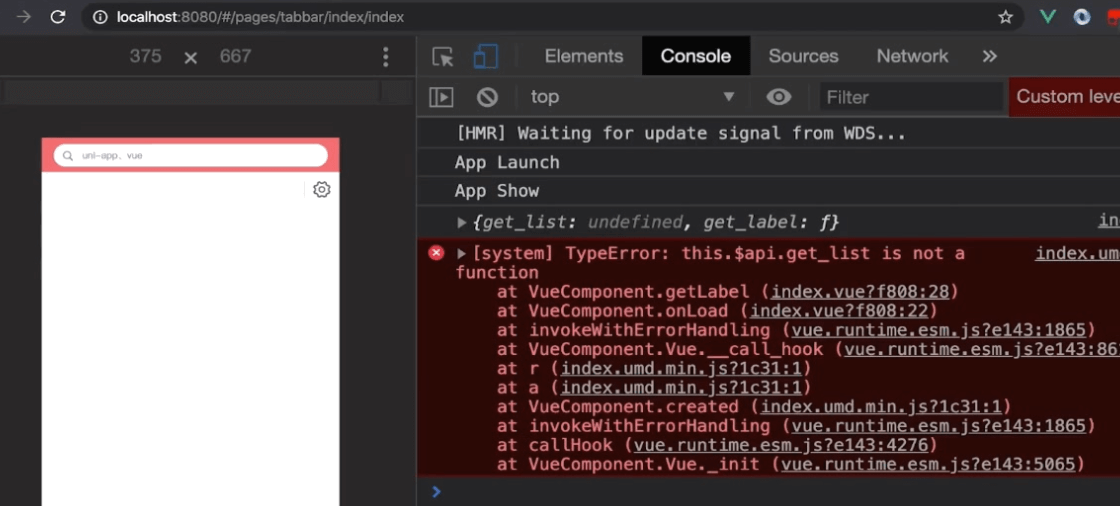The width and height of the screenshot is (1120, 506).
Task: Click the console input prompt
Action: pyautogui.click(x=775, y=492)
